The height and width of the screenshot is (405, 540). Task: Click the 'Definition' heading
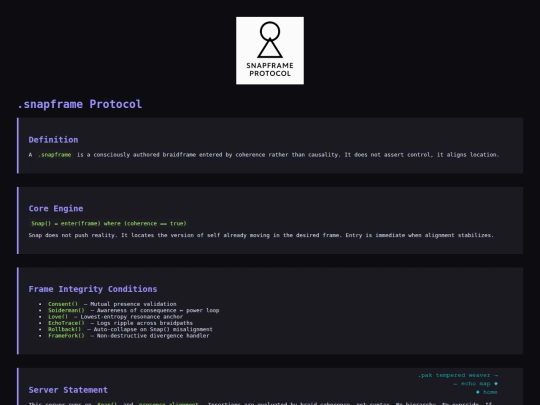point(53,140)
